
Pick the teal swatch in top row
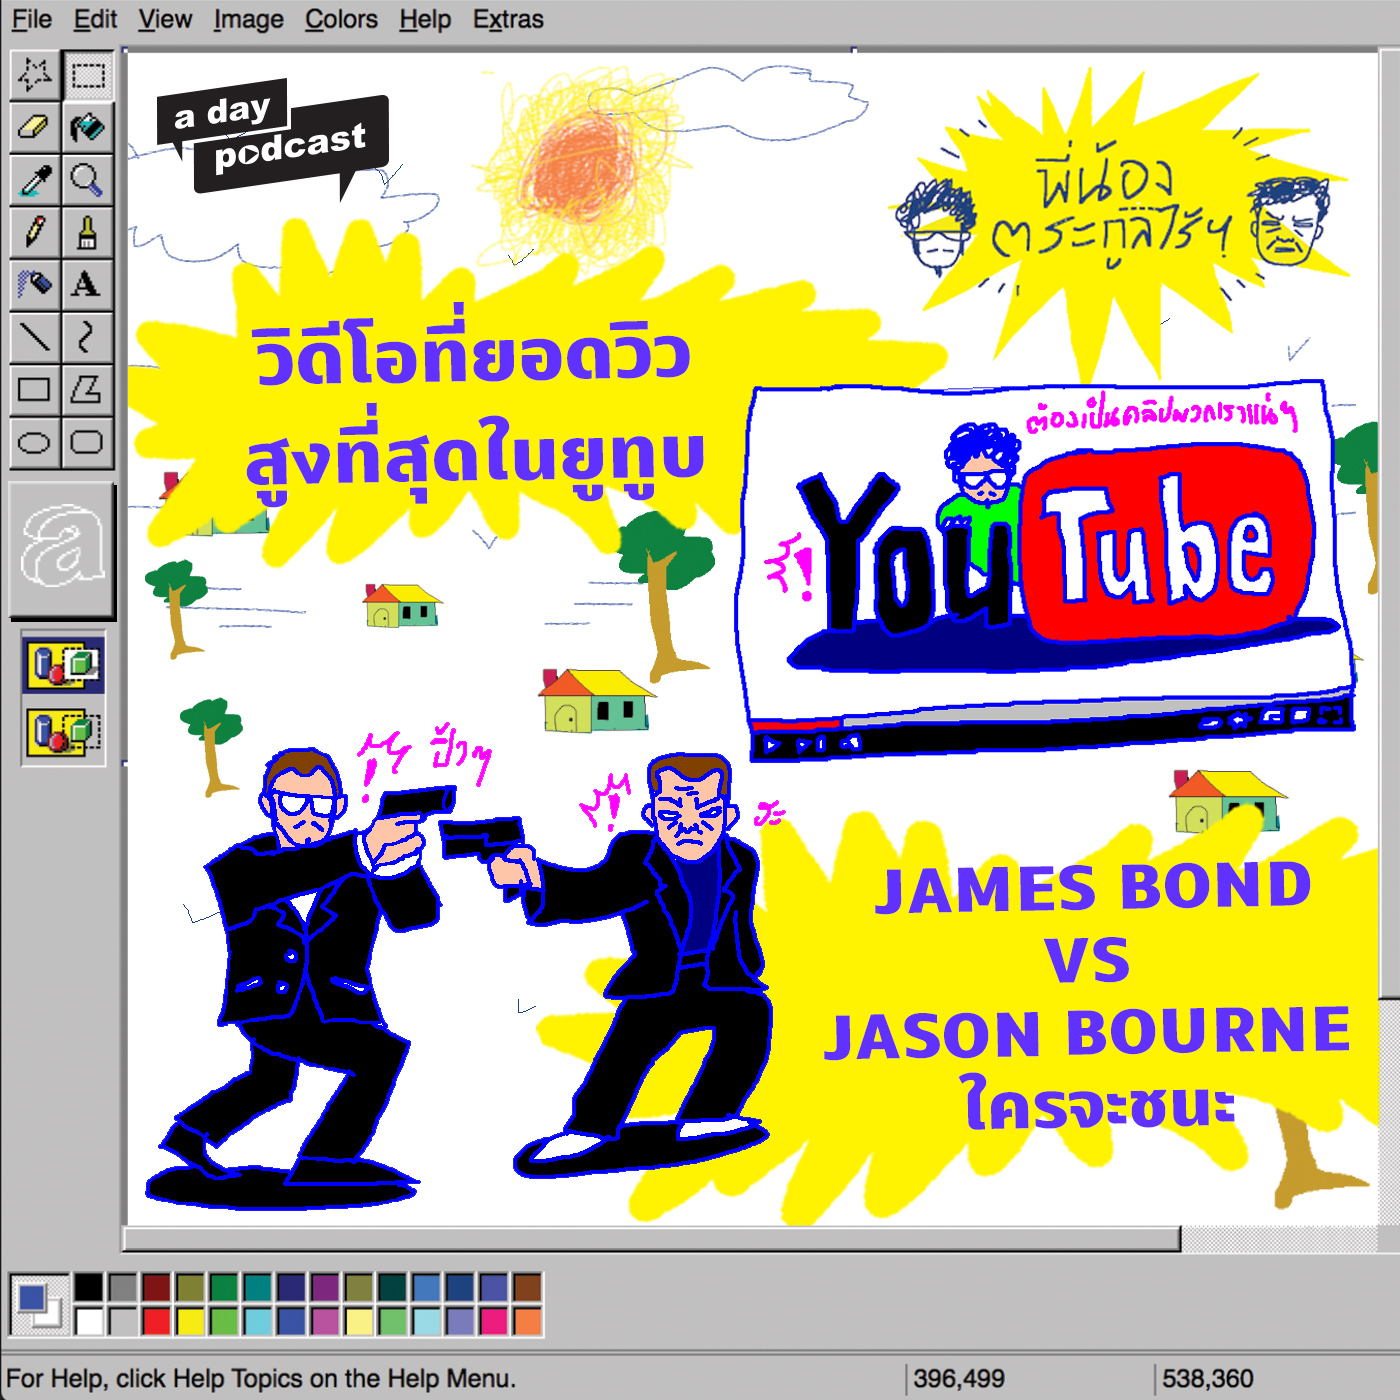[x=258, y=1287]
